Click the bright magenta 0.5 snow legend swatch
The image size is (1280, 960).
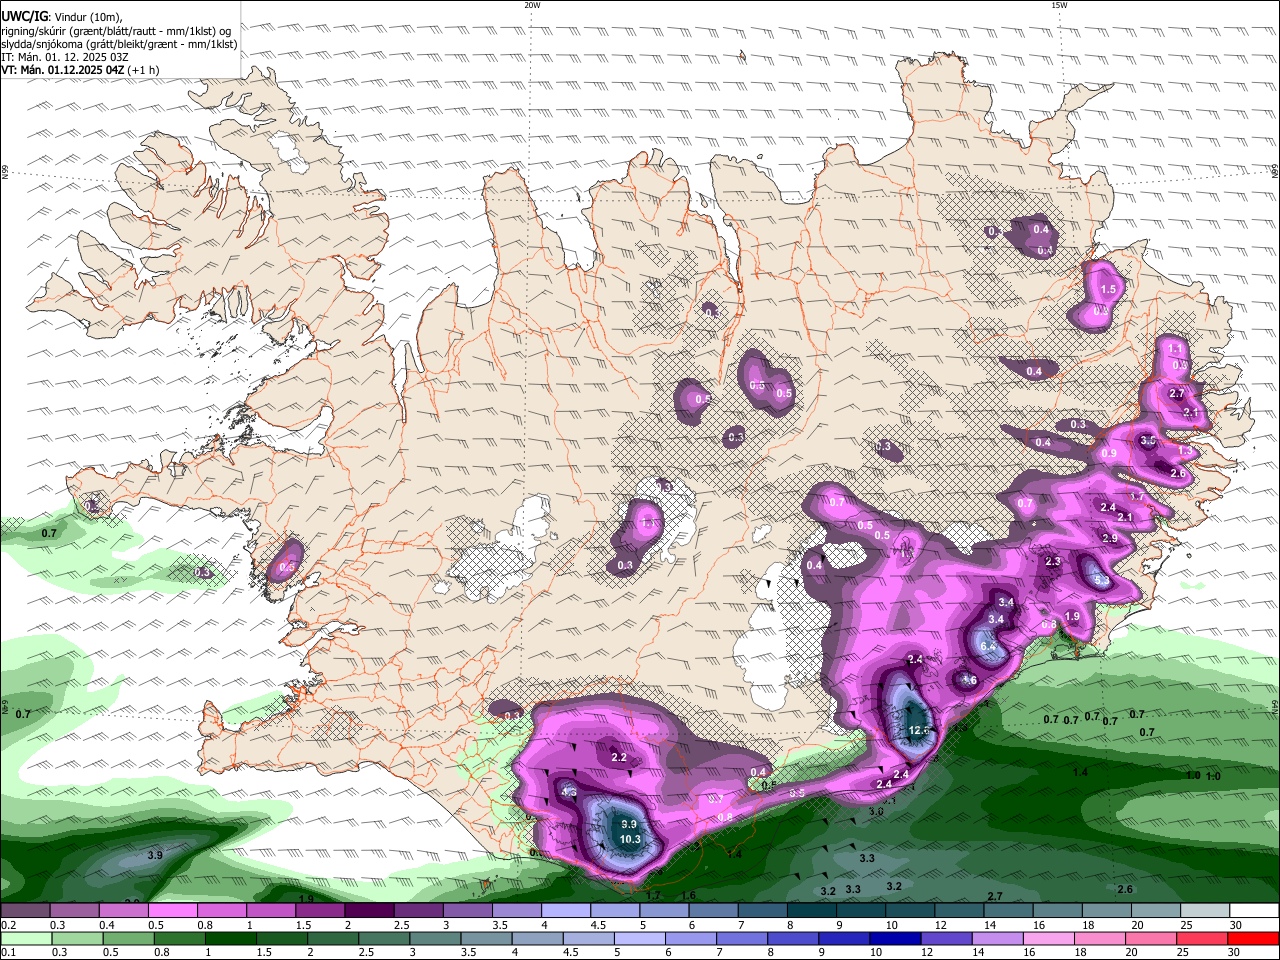tap(172, 910)
